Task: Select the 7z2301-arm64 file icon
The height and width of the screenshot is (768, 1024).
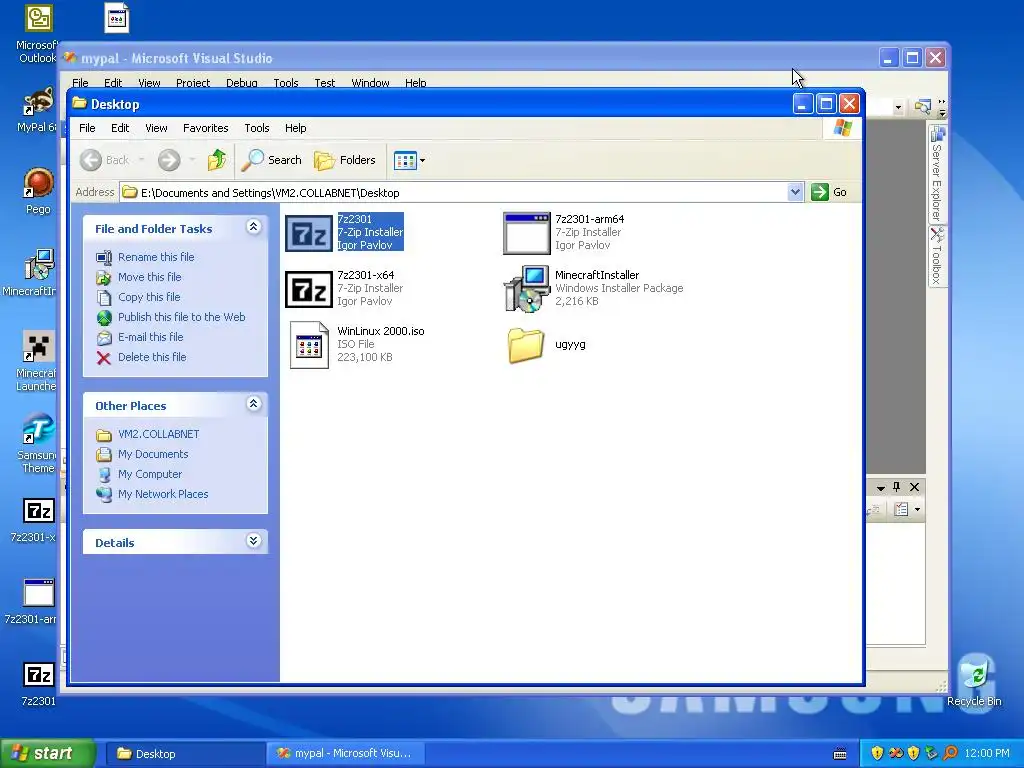Action: click(526, 233)
